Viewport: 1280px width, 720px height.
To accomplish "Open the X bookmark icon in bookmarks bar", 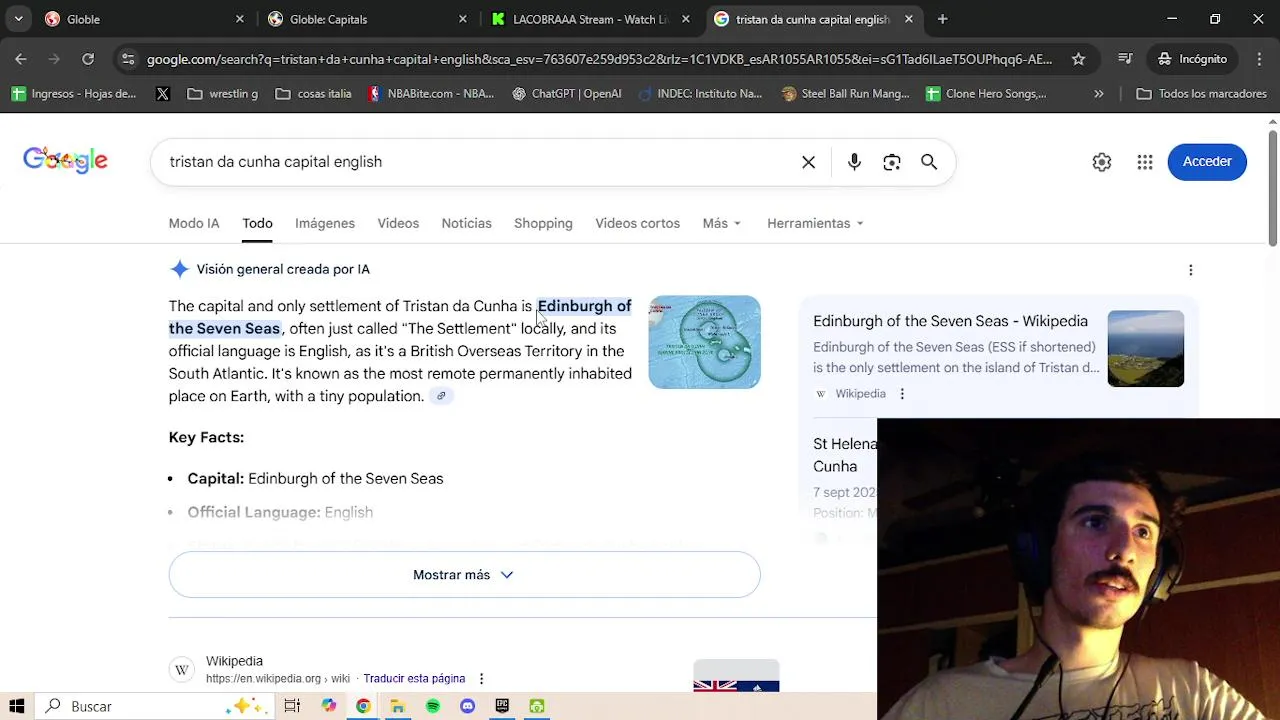I will (163, 94).
